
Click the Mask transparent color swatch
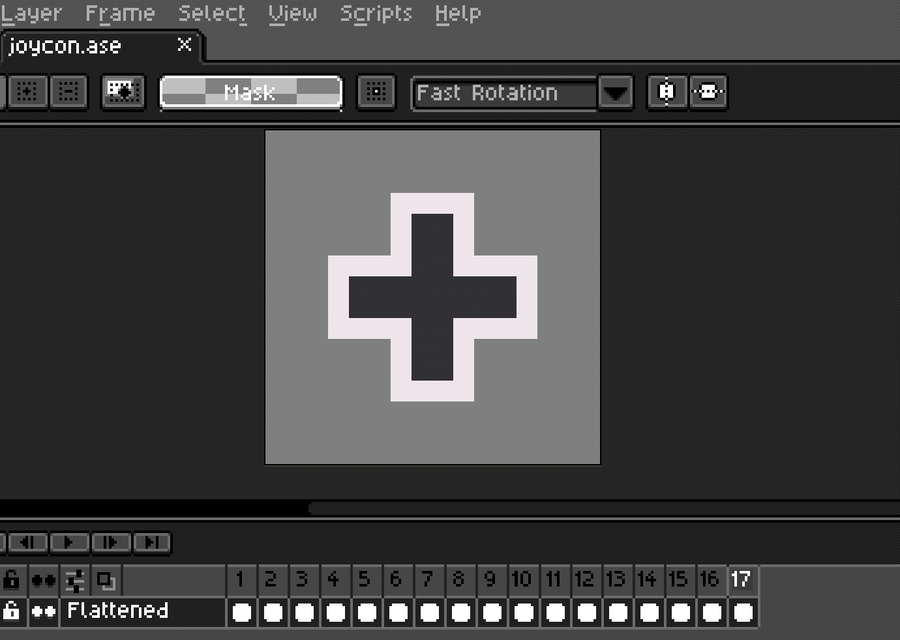[x=251, y=92]
